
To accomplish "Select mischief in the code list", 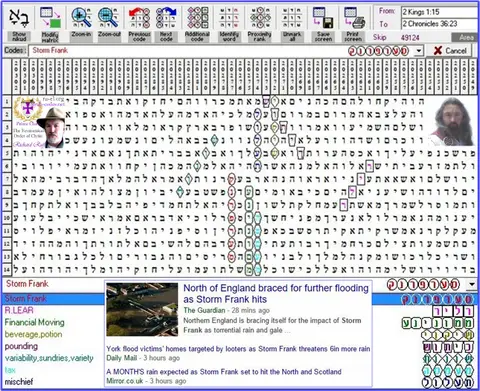I will 19,382.
